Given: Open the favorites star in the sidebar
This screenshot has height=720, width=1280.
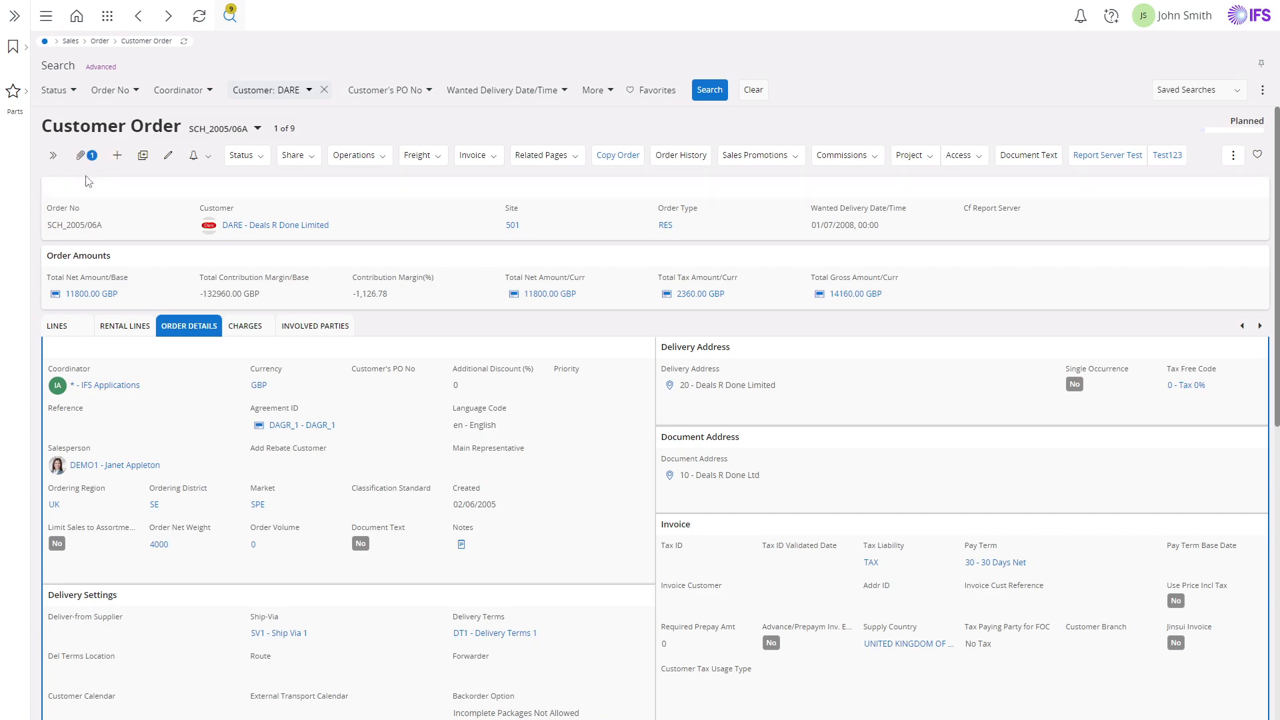Looking at the screenshot, I should [x=13, y=91].
